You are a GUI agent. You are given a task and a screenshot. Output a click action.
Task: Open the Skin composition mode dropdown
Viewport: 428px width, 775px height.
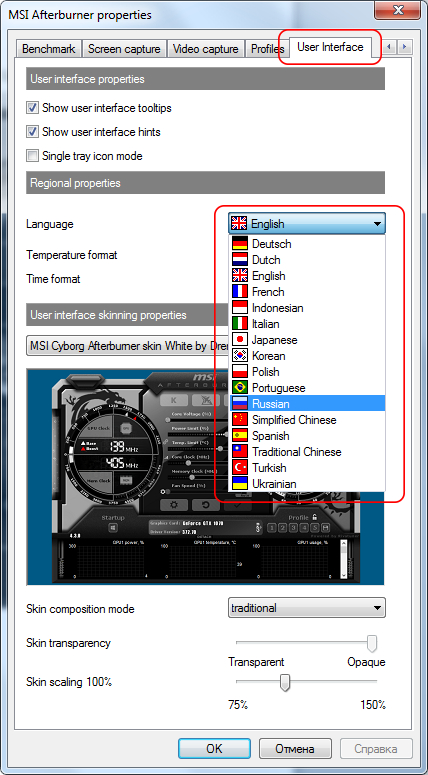click(x=307, y=608)
